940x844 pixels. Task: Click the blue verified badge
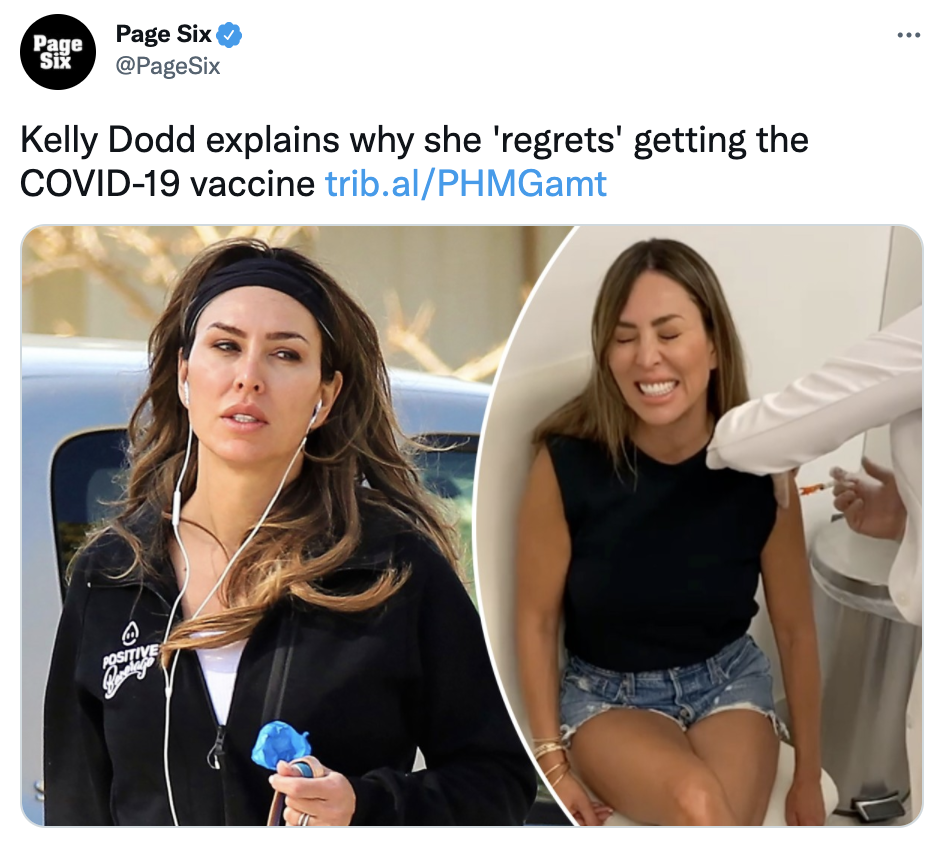[x=229, y=35]
